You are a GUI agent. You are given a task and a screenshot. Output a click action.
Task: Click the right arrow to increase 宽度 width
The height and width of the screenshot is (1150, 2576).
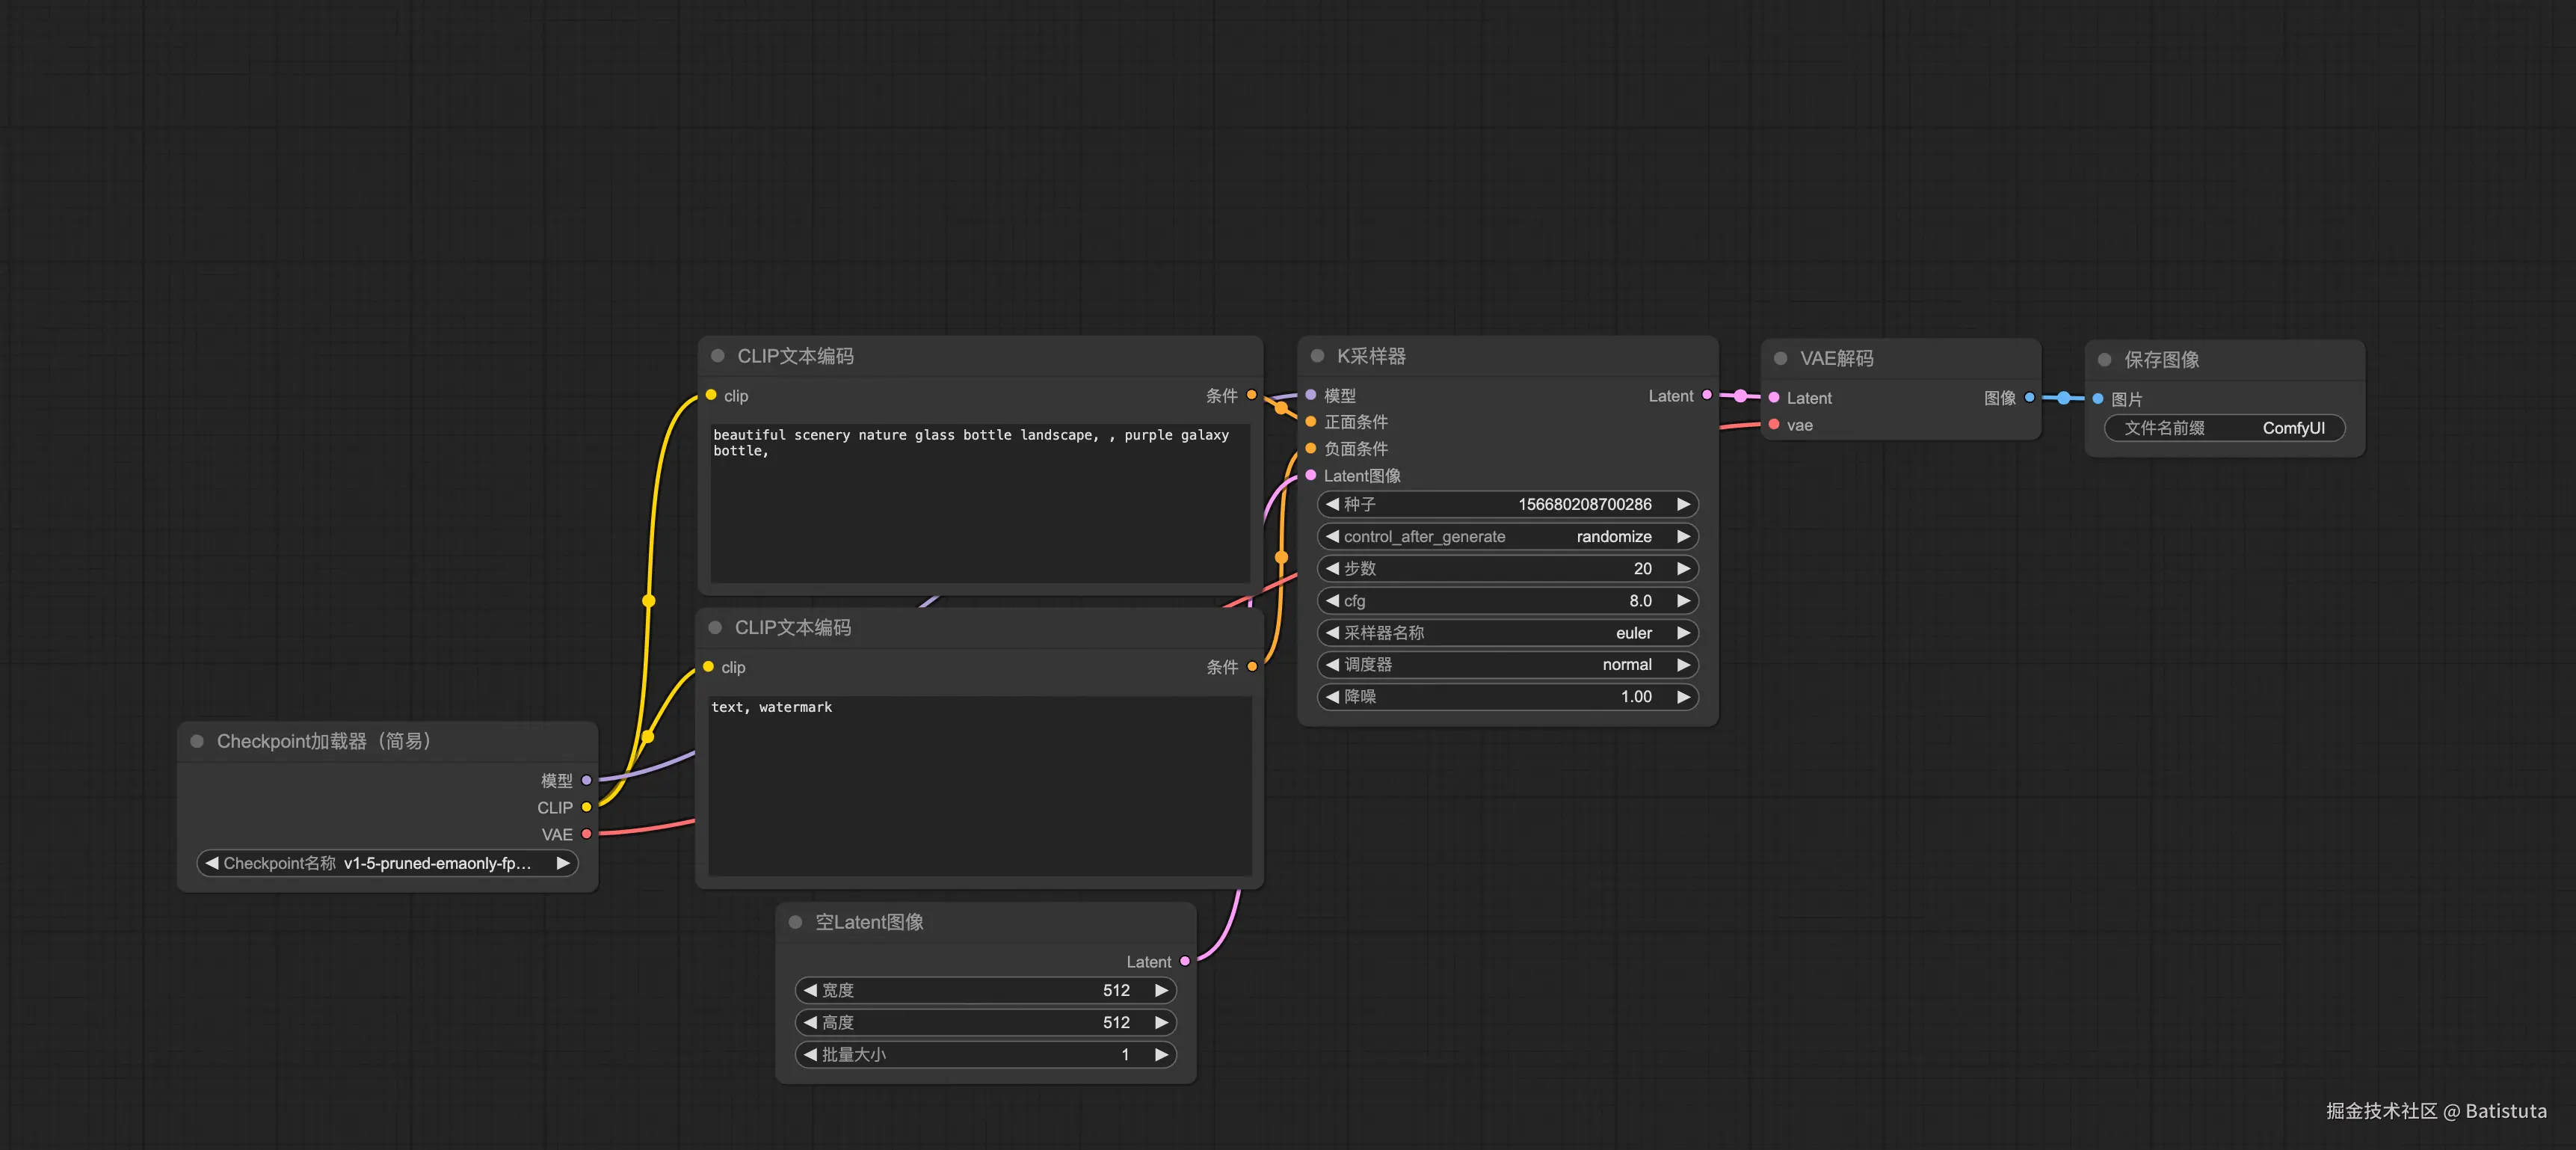pos(1161,990)
